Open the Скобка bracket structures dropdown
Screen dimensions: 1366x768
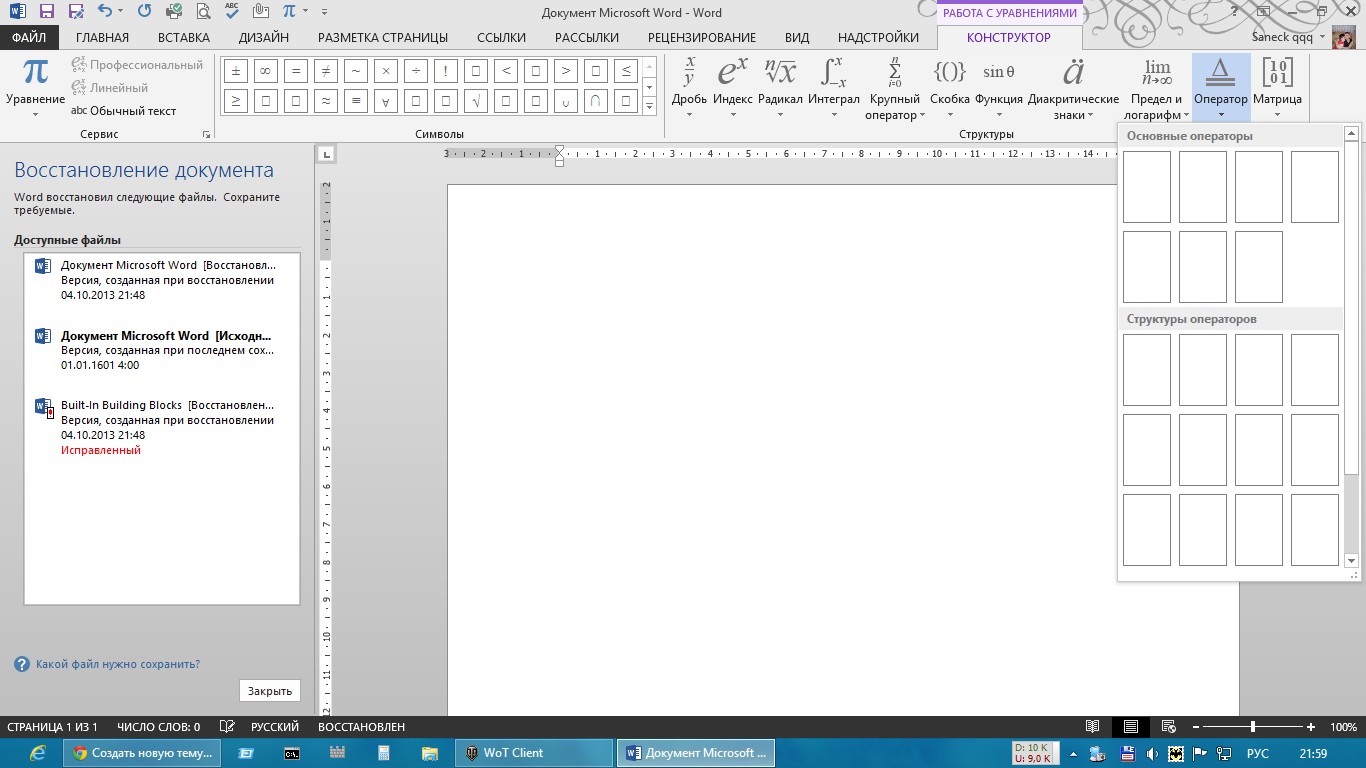pyautogui.click(x=949, y=89)
